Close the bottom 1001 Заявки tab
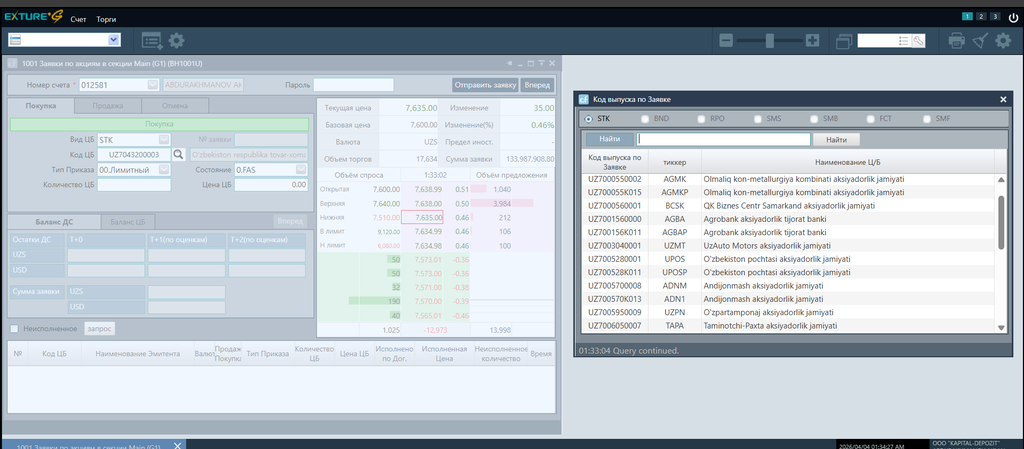The width and height of the screenshot is (1024, 449). (178, 445)
